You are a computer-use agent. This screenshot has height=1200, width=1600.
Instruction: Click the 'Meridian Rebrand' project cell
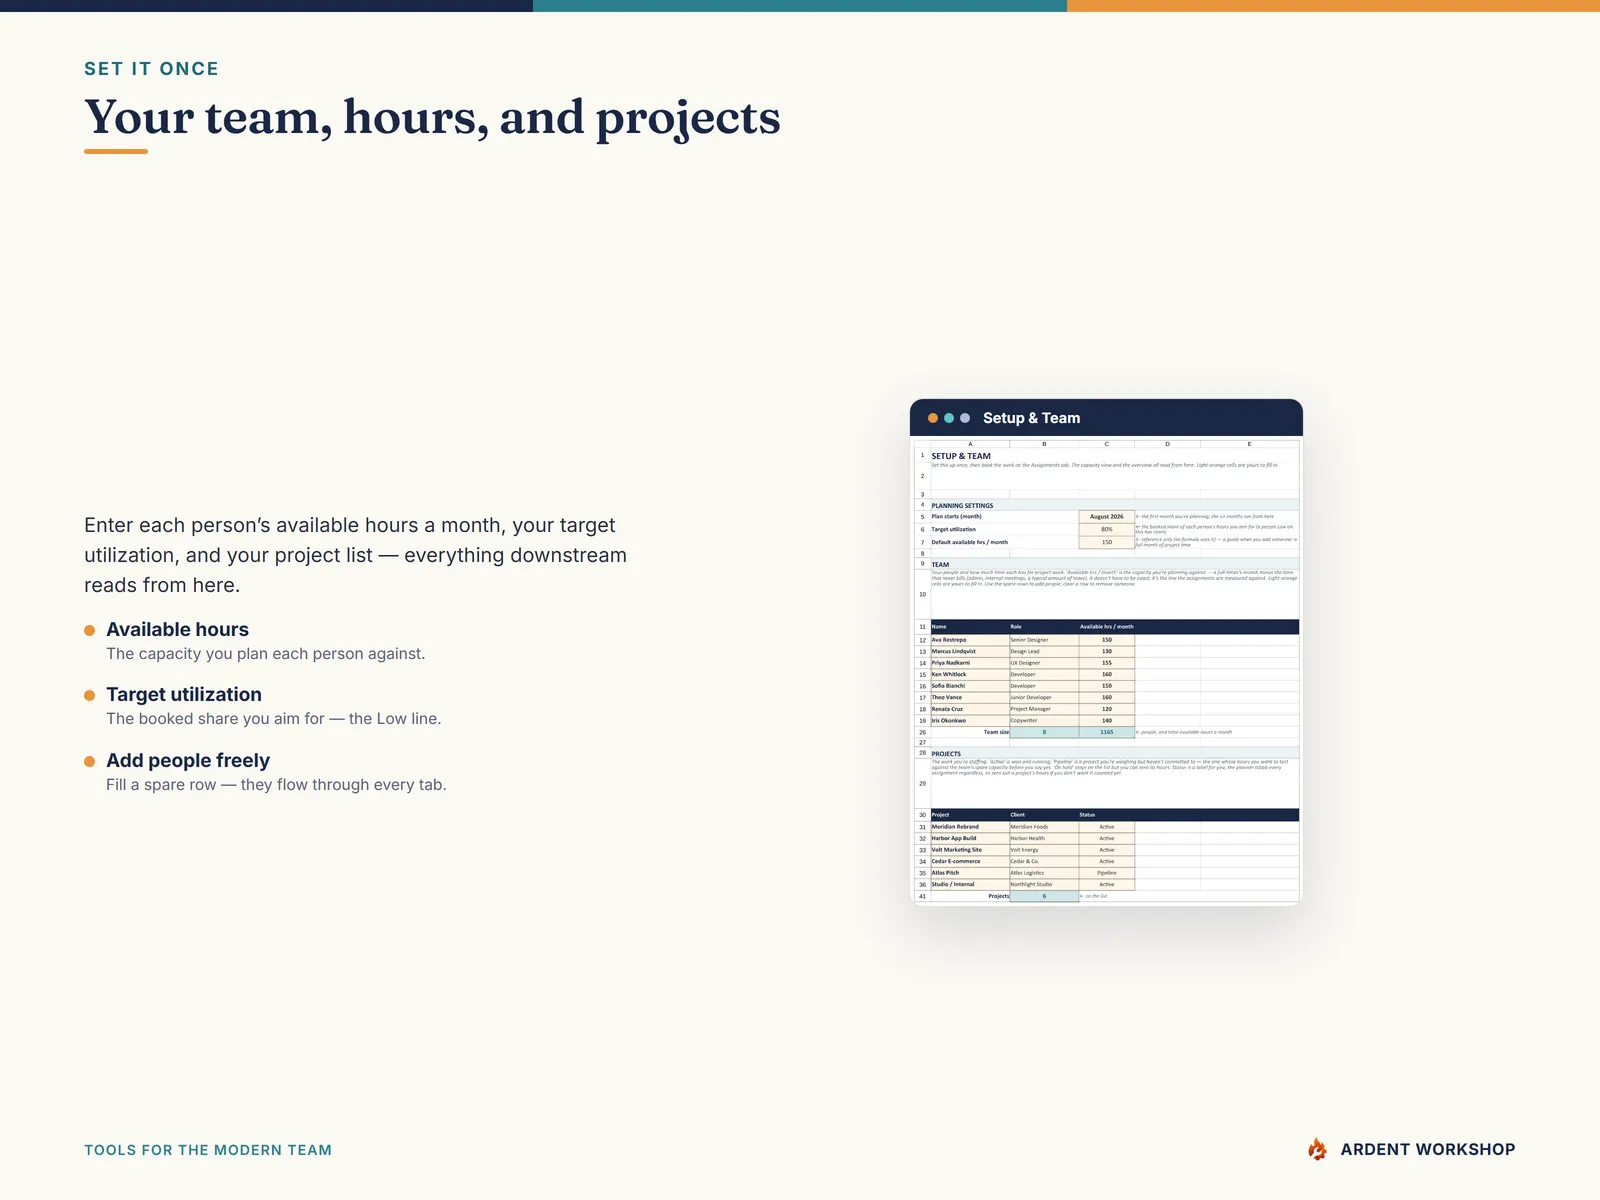[x=970, y=827]
